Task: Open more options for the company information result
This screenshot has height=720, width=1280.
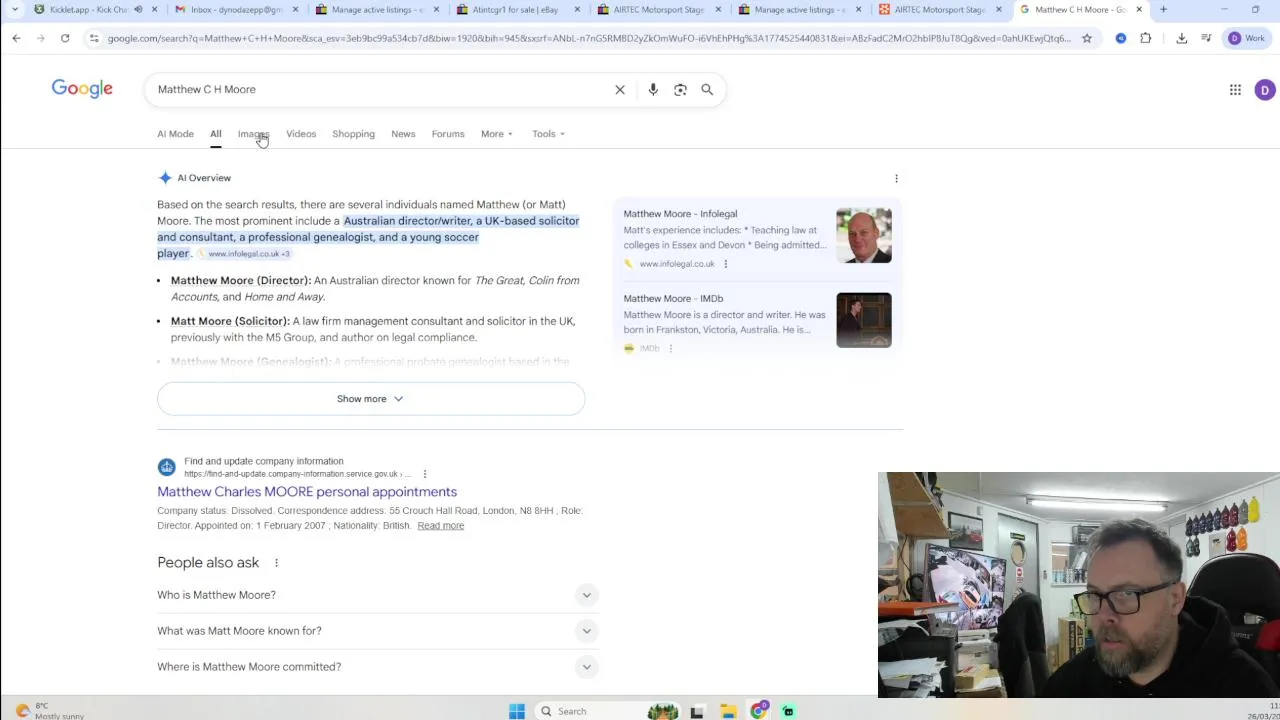Action: click(x=424, y=474)
